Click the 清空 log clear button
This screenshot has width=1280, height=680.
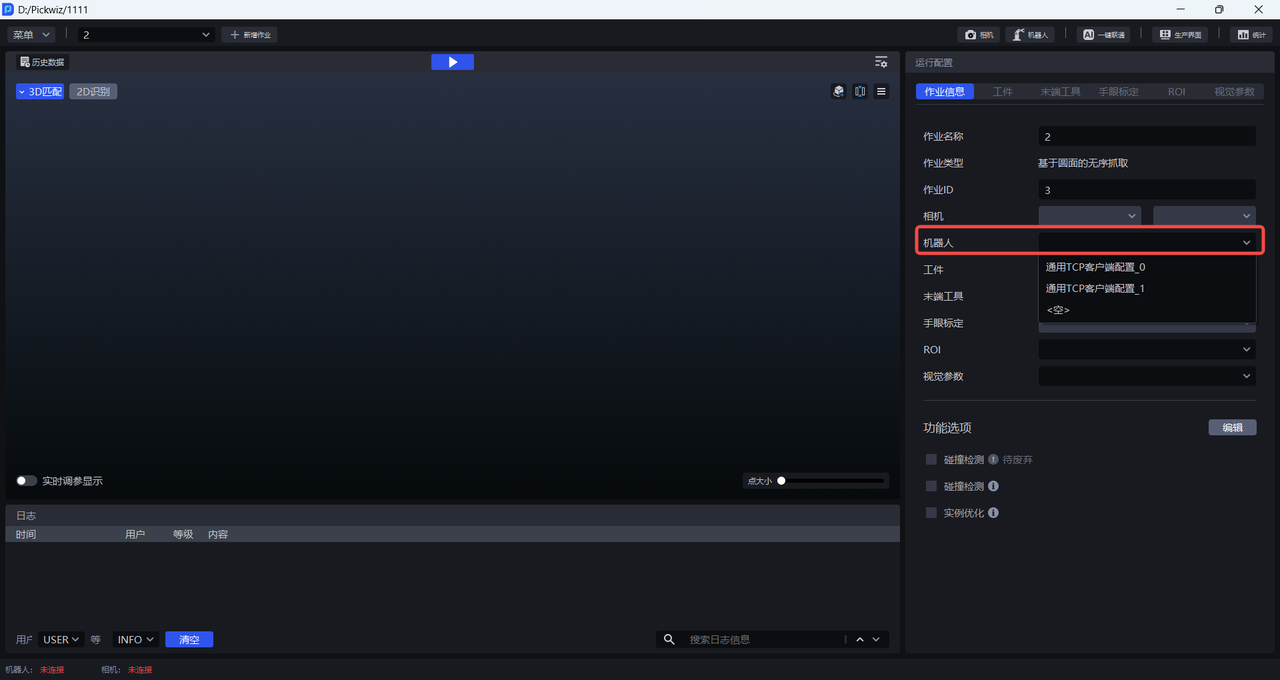(x=189, y=640)
